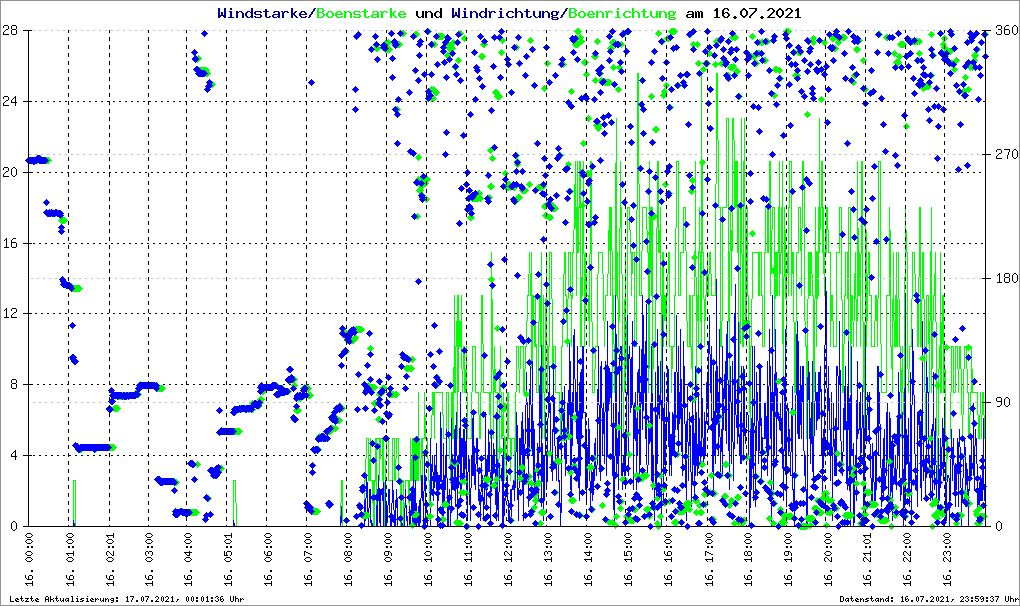
Task: Click the '16' value on left axis
Action: (14, 243)
